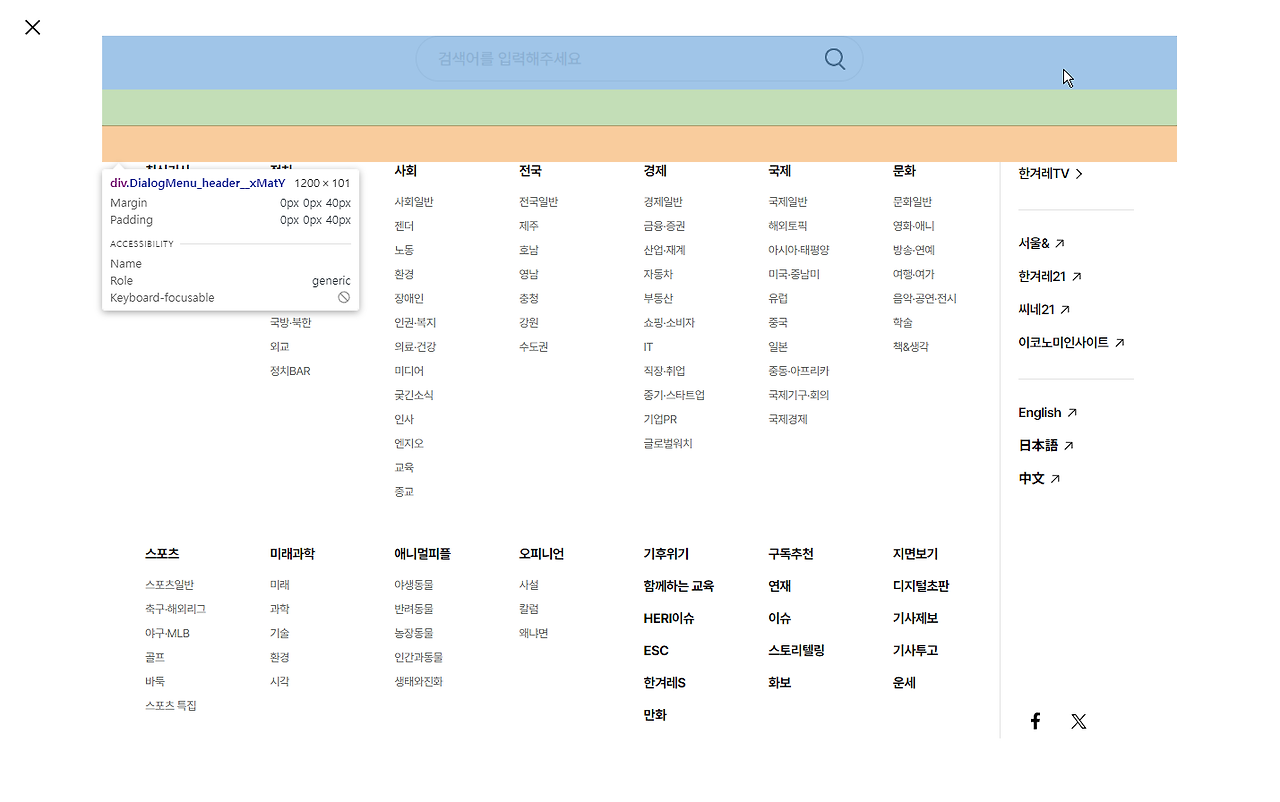Image resolution: width=1280 pixels, height=802 pixels.
Task: Open the 정치BAR link
Action: click(x=290, y=371)
